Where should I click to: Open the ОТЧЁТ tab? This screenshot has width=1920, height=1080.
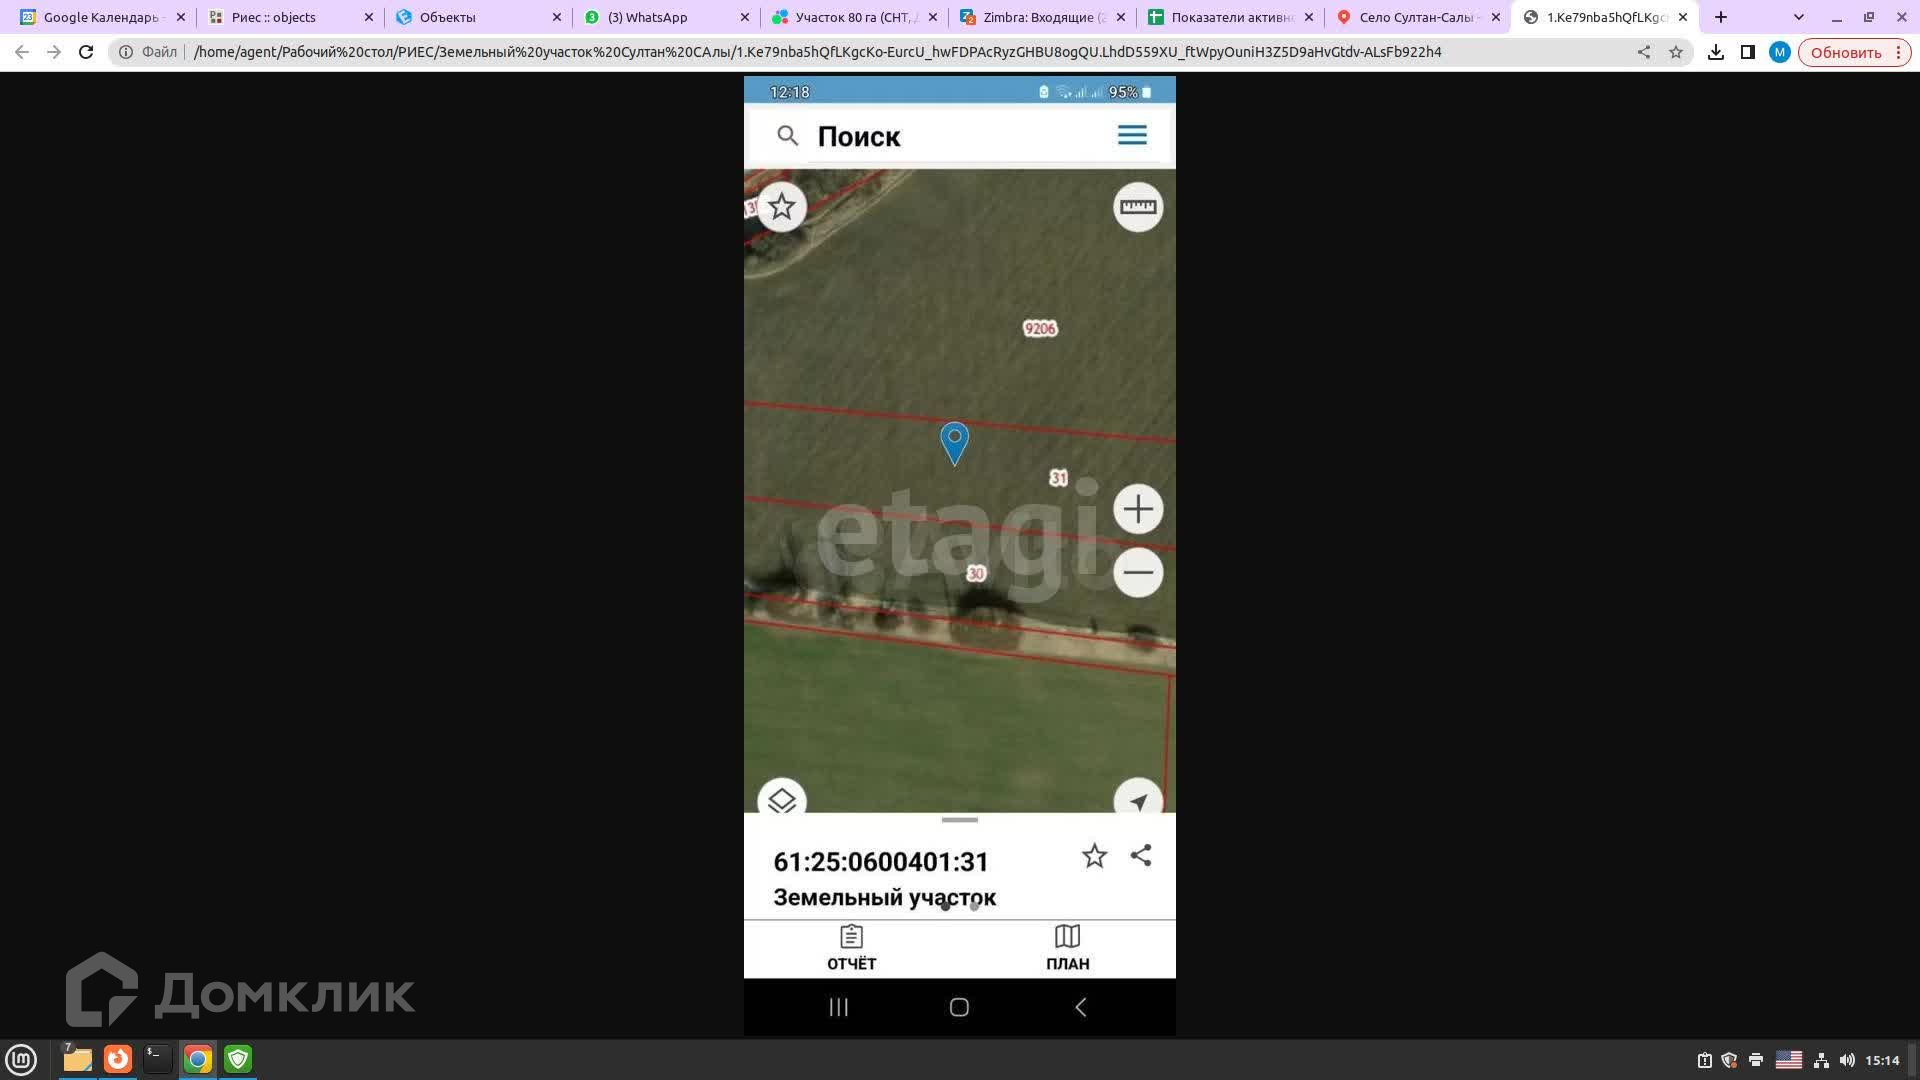point(851,948)
